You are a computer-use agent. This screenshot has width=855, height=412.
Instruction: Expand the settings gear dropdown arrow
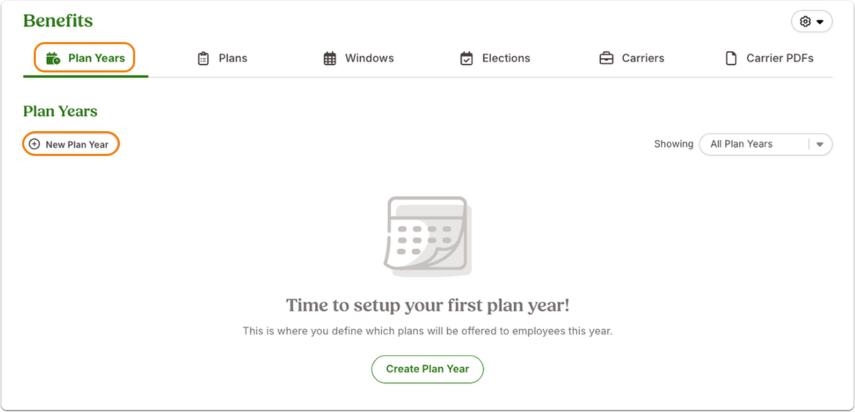point(820,22)
